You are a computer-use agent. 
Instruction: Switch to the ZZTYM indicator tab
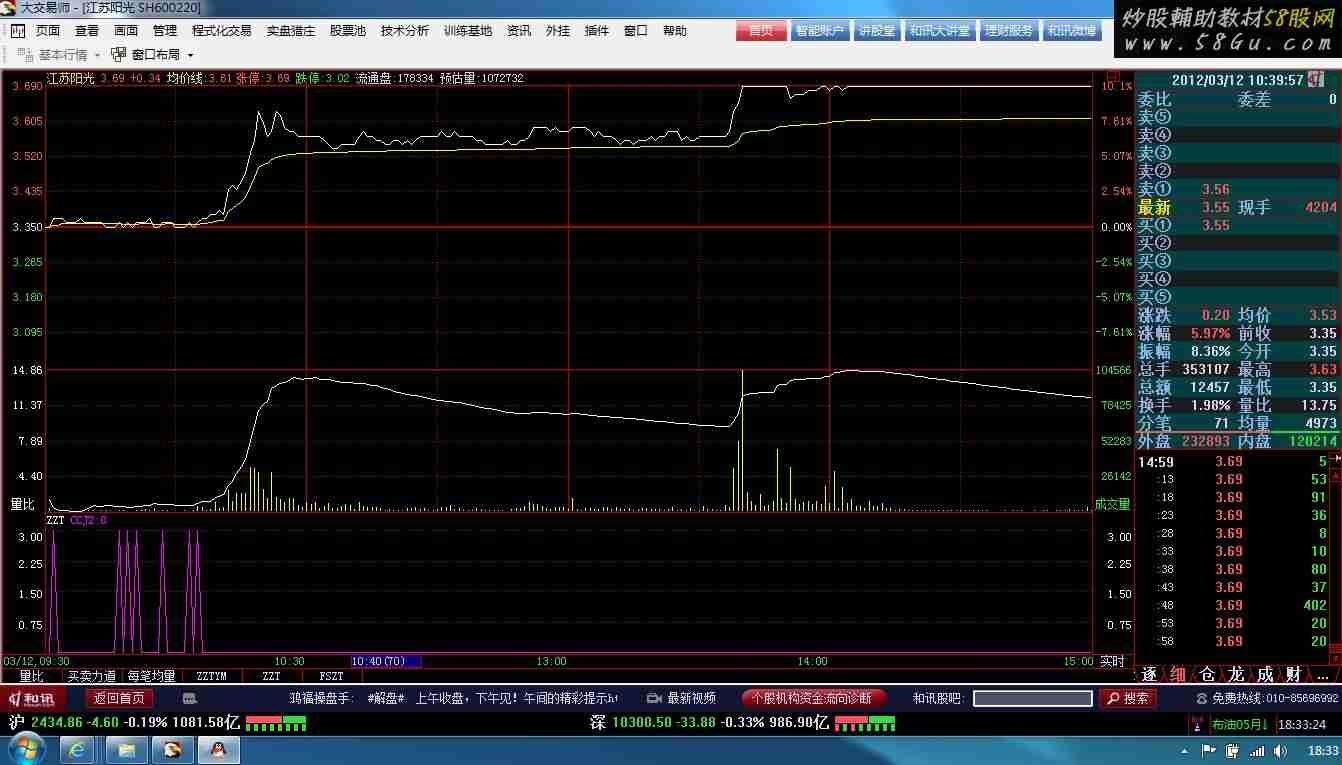click(211, 676)
